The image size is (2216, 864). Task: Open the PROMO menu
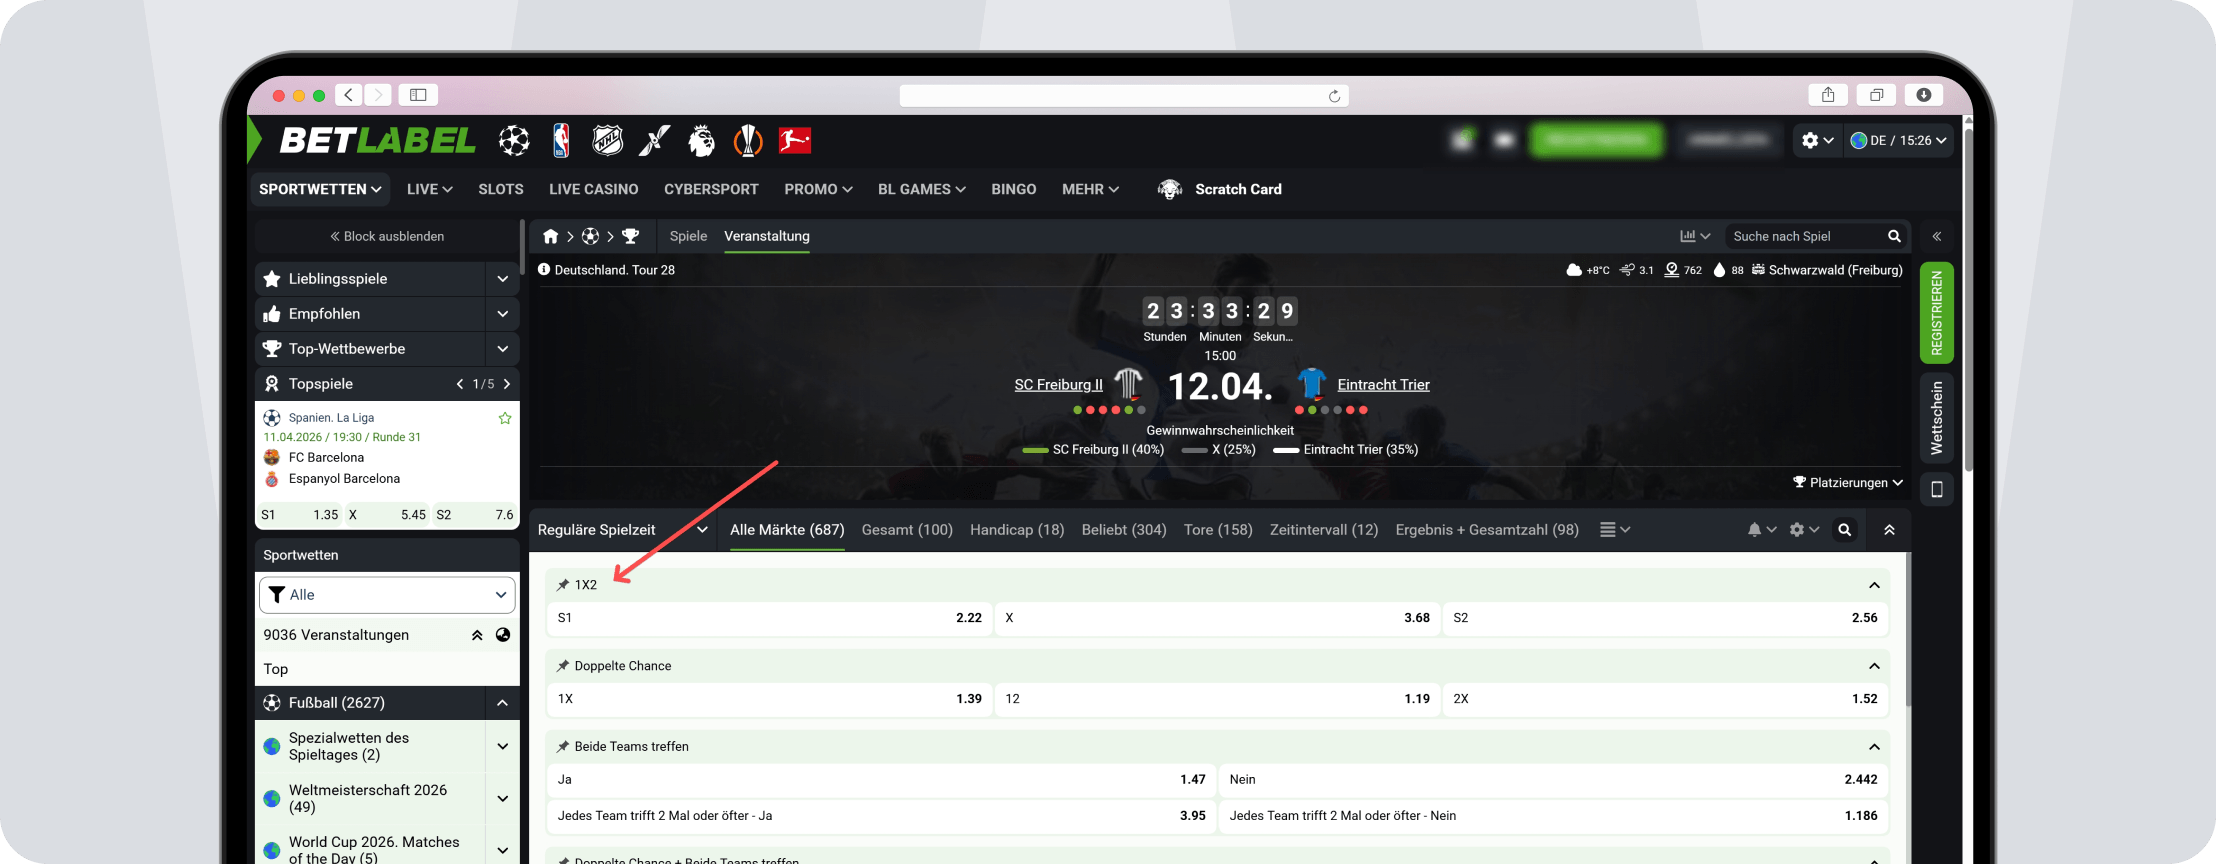tap(818, 189)
